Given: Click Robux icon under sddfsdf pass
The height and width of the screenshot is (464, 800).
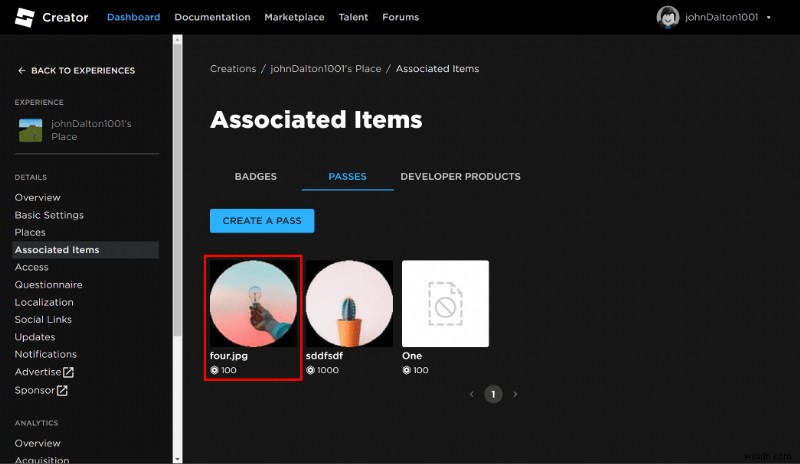Looking at the screenshot, I should tap(310, 370).
